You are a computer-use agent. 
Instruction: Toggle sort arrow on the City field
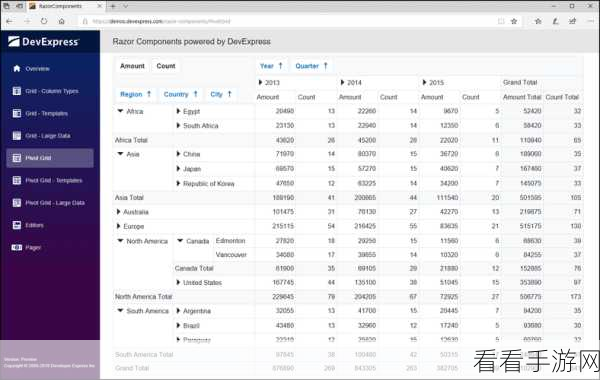pyautogui.click(x=230, y=94)
